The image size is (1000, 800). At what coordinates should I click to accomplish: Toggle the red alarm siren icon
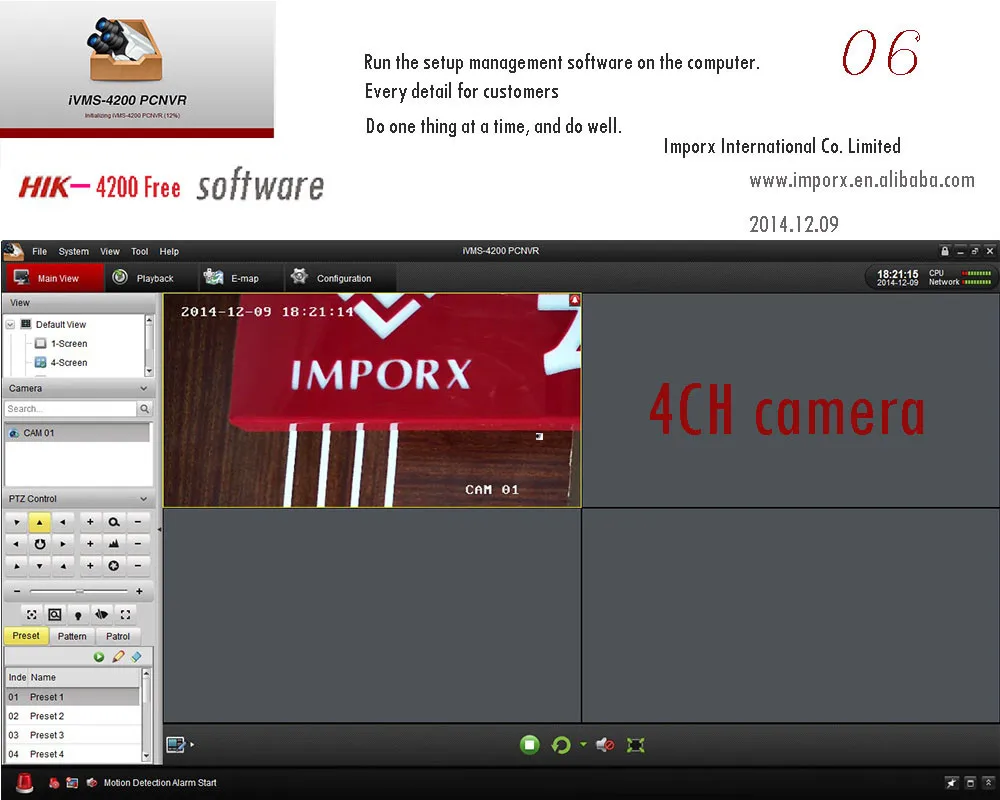point(24,782)
